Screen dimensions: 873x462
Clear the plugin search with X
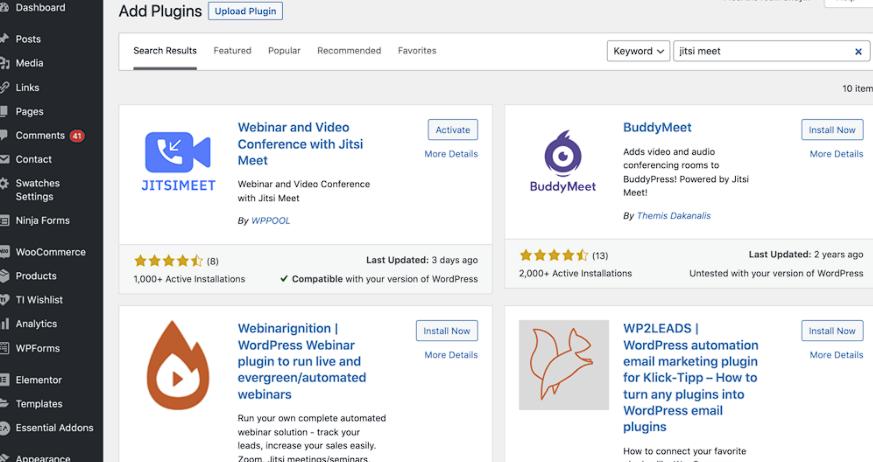pos(859,51)
